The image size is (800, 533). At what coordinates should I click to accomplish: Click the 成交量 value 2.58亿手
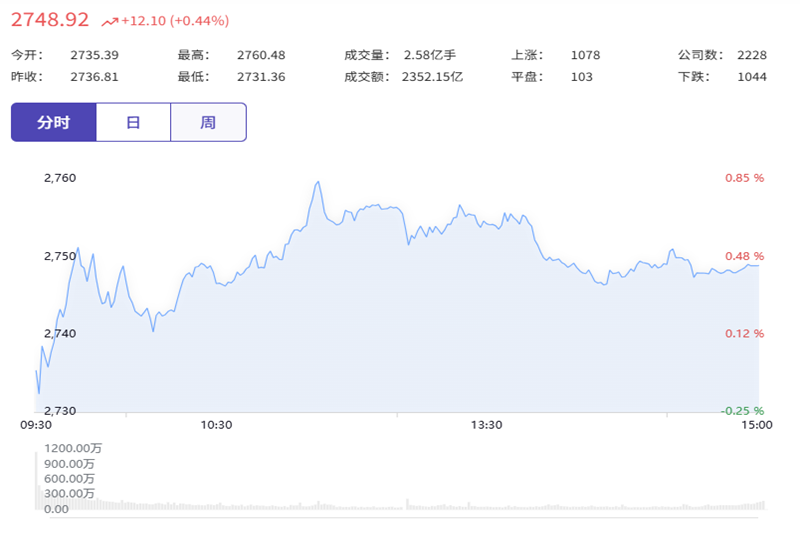(430, 55)
